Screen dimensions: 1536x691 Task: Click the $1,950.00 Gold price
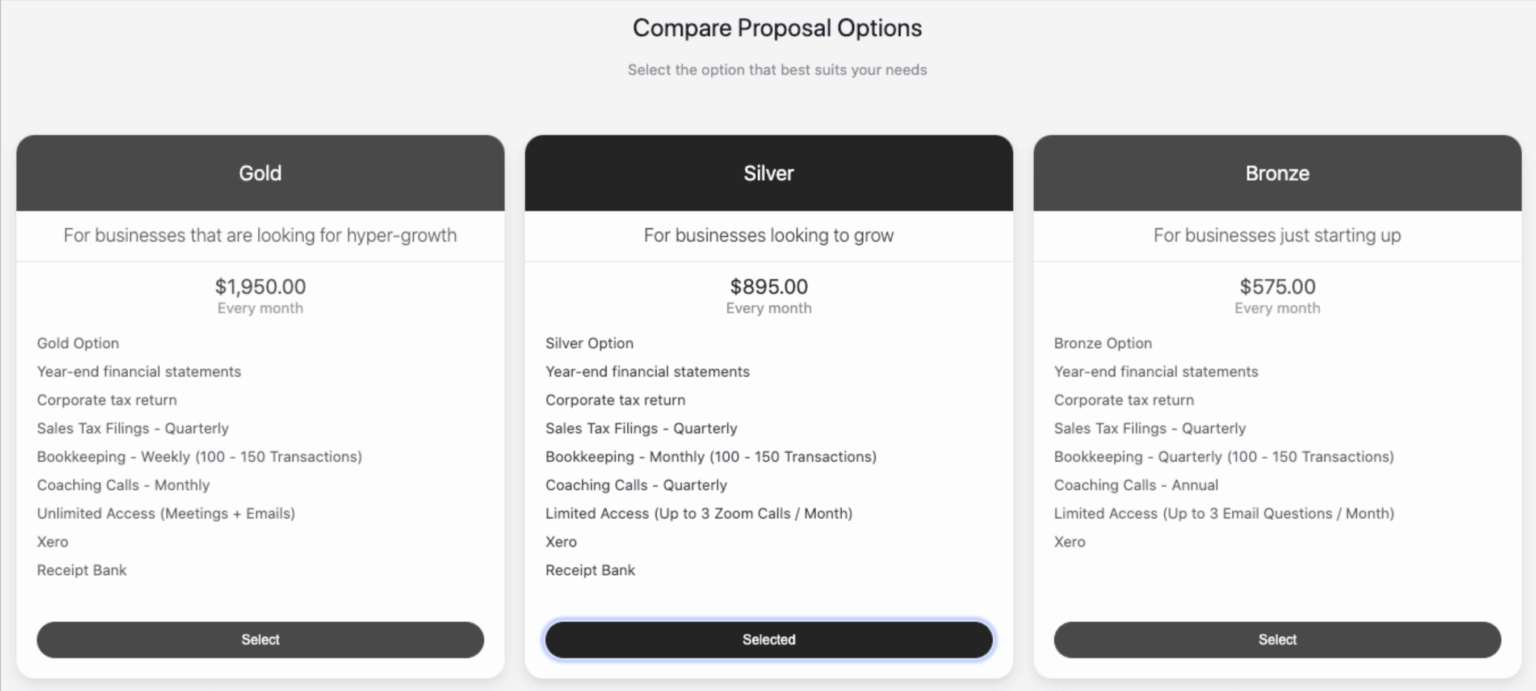[260, 287]
